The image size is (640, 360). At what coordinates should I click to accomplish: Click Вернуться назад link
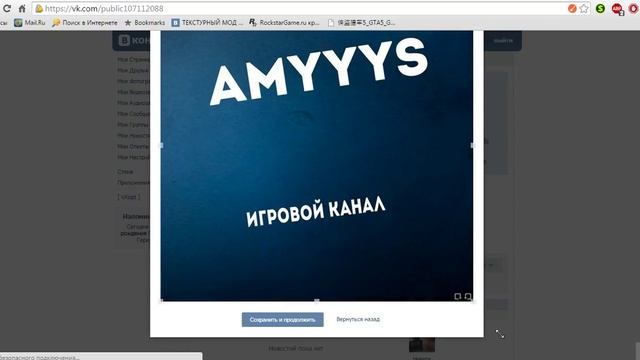click(358, 319)
